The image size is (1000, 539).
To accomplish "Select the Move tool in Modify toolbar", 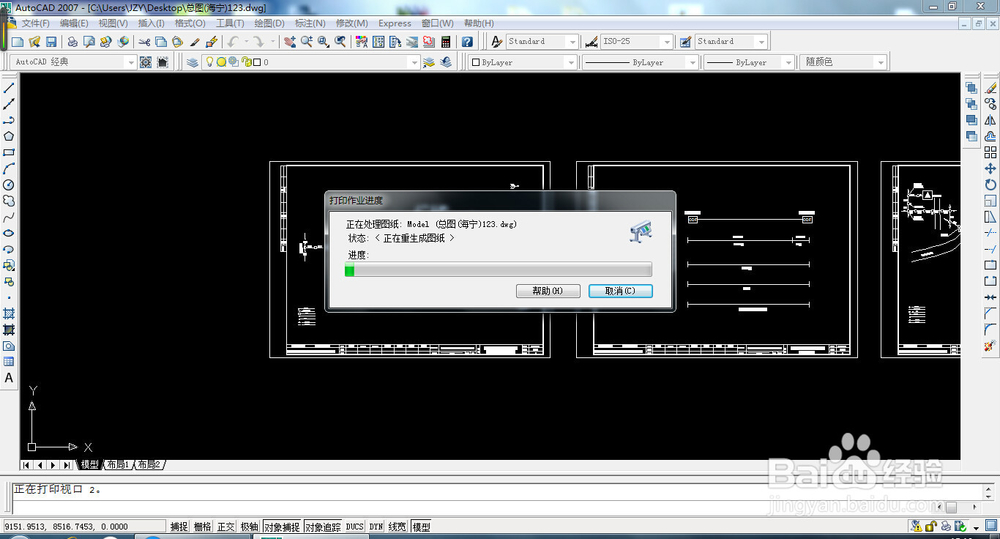I will (990, 168).
